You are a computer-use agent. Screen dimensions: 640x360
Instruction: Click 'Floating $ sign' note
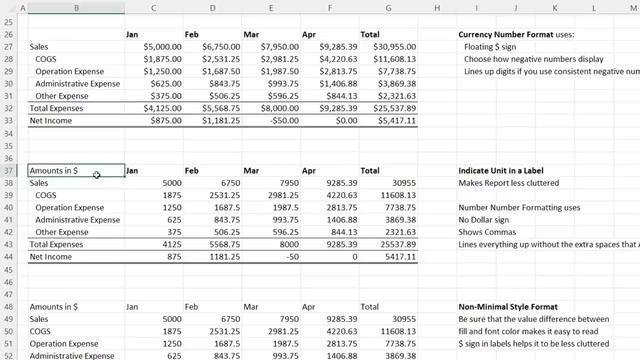[490, 47]
